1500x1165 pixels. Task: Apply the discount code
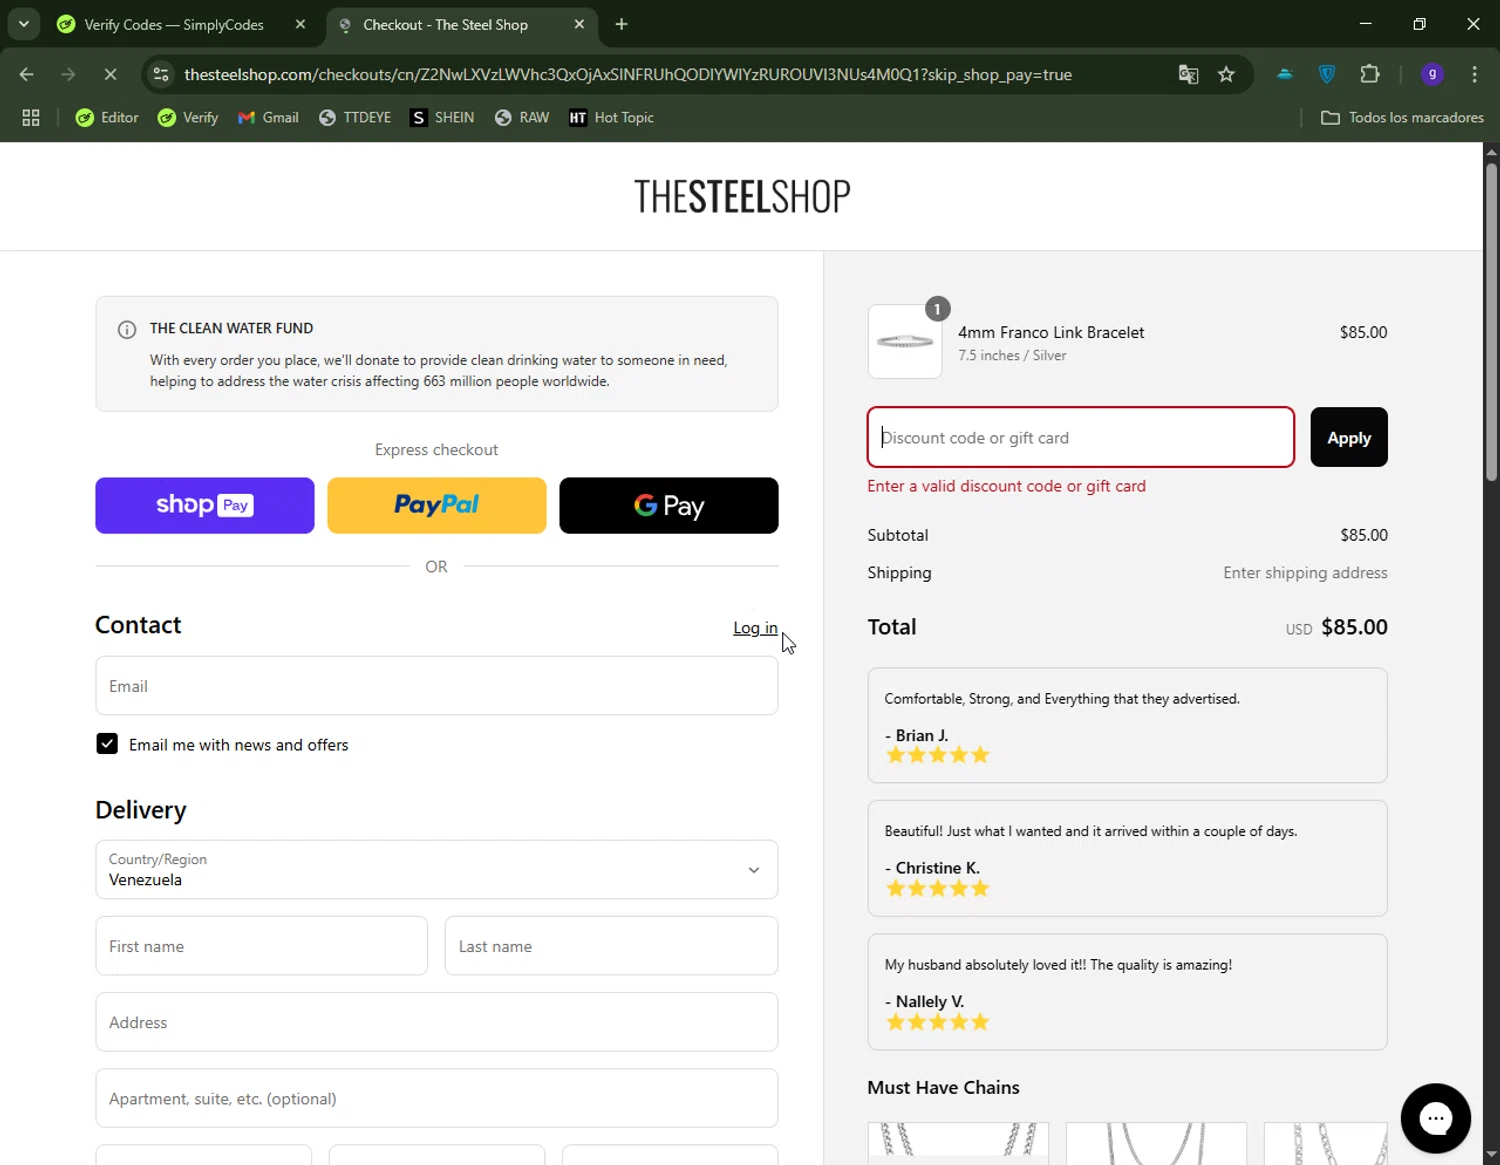pos(1349,437)
